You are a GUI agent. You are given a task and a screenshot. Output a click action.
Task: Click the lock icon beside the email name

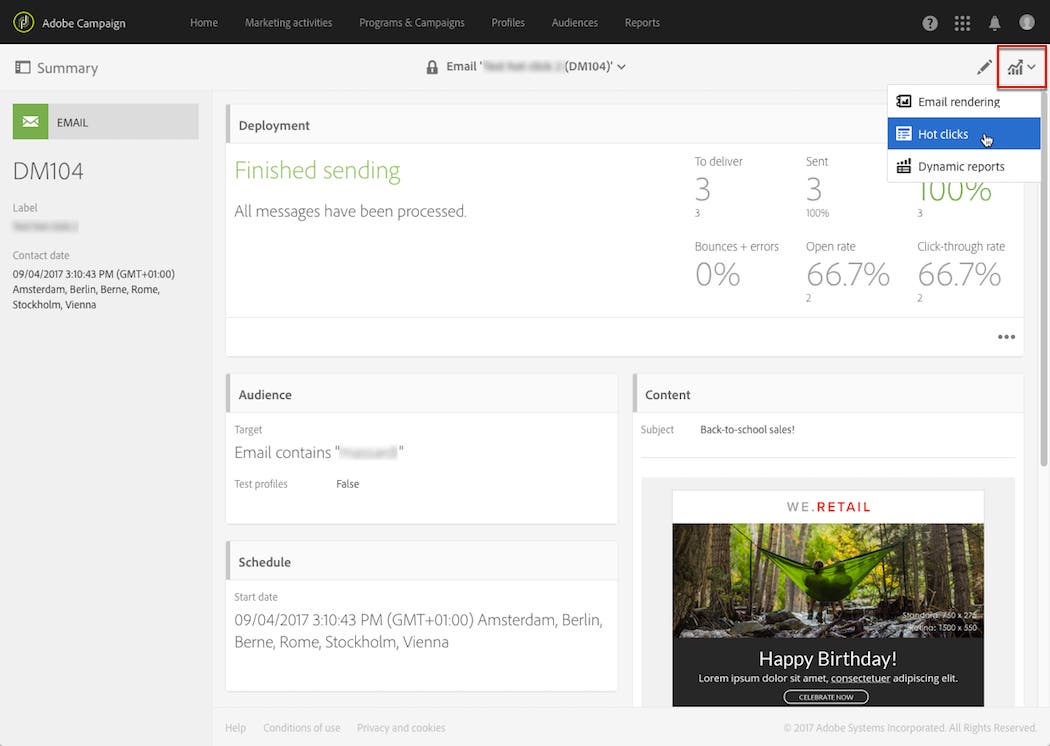pyautogui.click(x=432, y=67)
